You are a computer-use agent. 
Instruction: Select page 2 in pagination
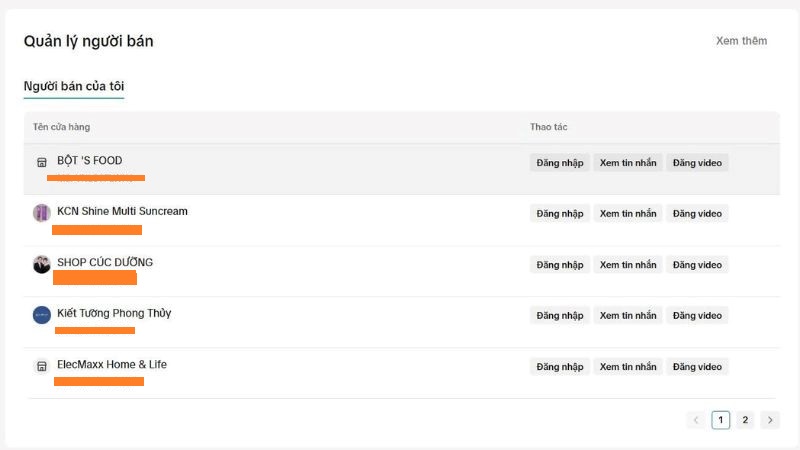(x=745, y=420)
